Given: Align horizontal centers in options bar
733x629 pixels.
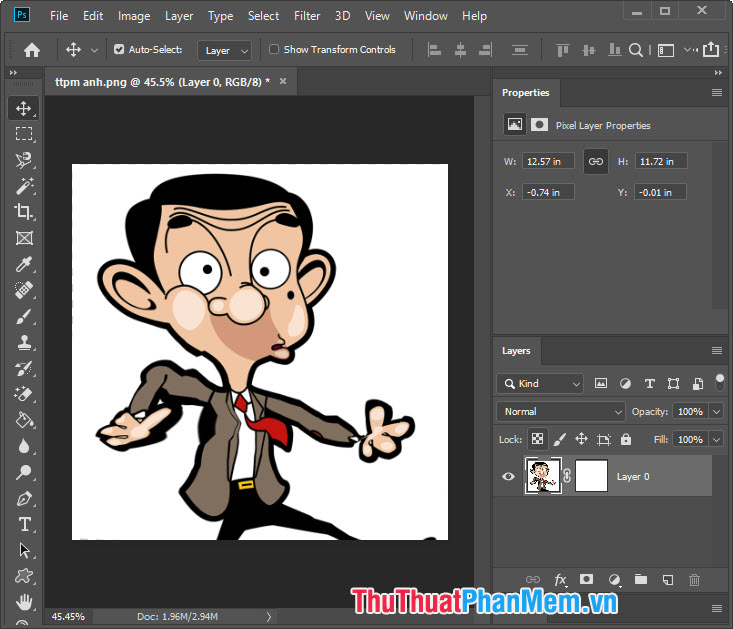Looking at the screenshot, I should pyautogui.click(x=460, y=50).
